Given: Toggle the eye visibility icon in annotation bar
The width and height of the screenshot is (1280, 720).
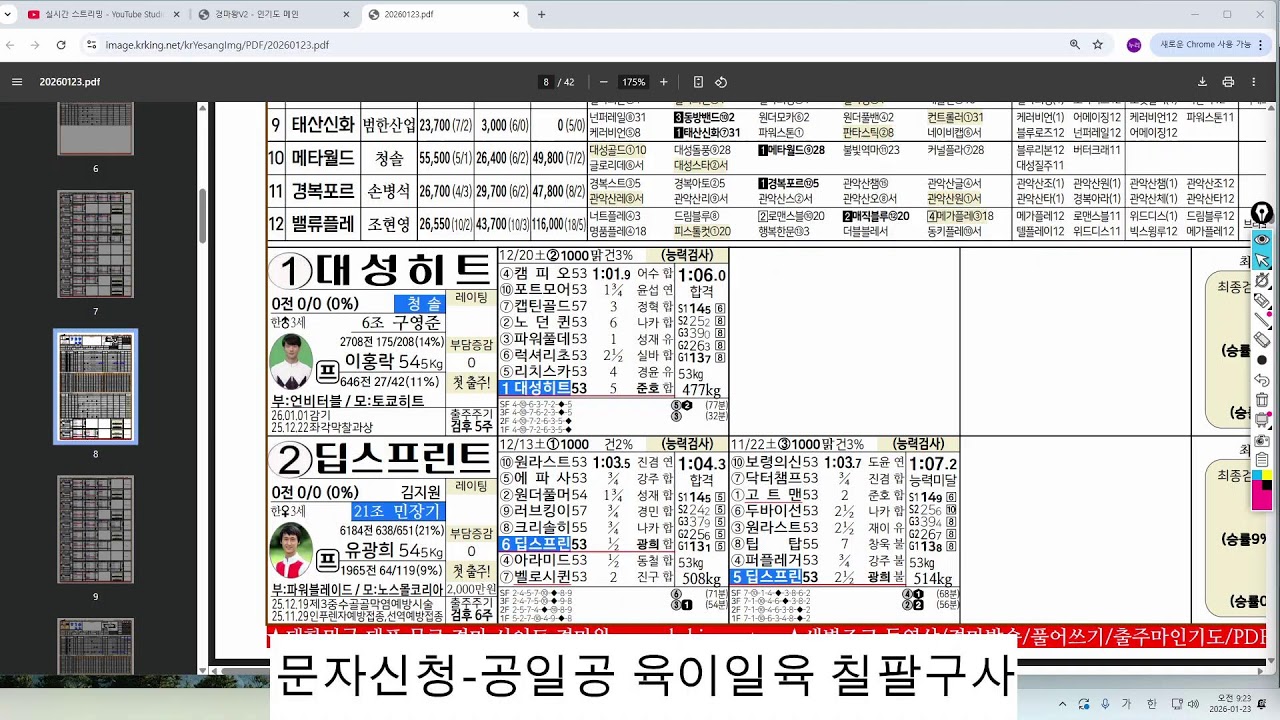Looking at the screenshot, I should [1262, 240].
